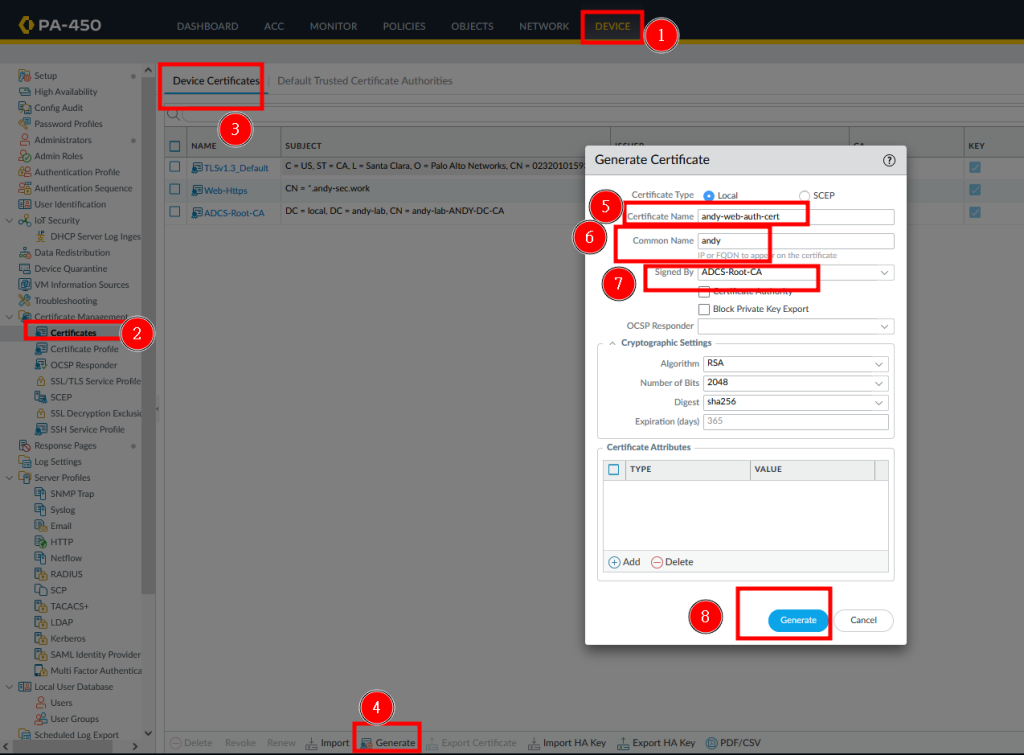Screen dimensions: 1024x755
Task: Collapse the Server Profiles tree node
Action: click(x=9, y=478)
